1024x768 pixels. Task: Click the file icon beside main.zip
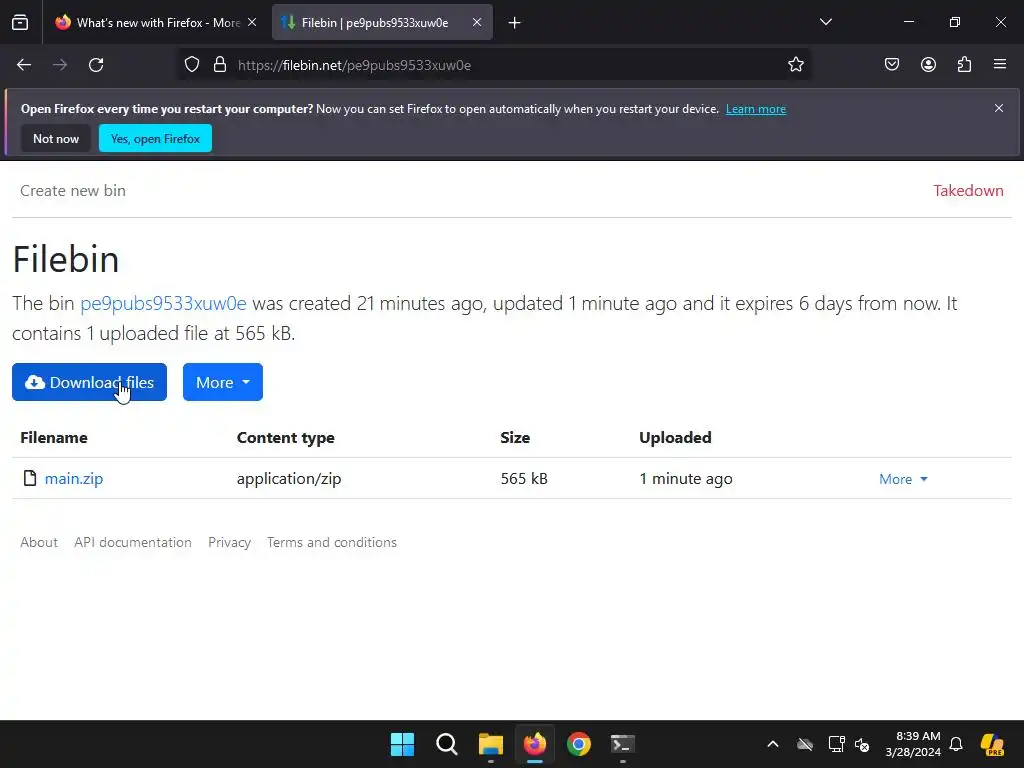(x=29, y=478)
